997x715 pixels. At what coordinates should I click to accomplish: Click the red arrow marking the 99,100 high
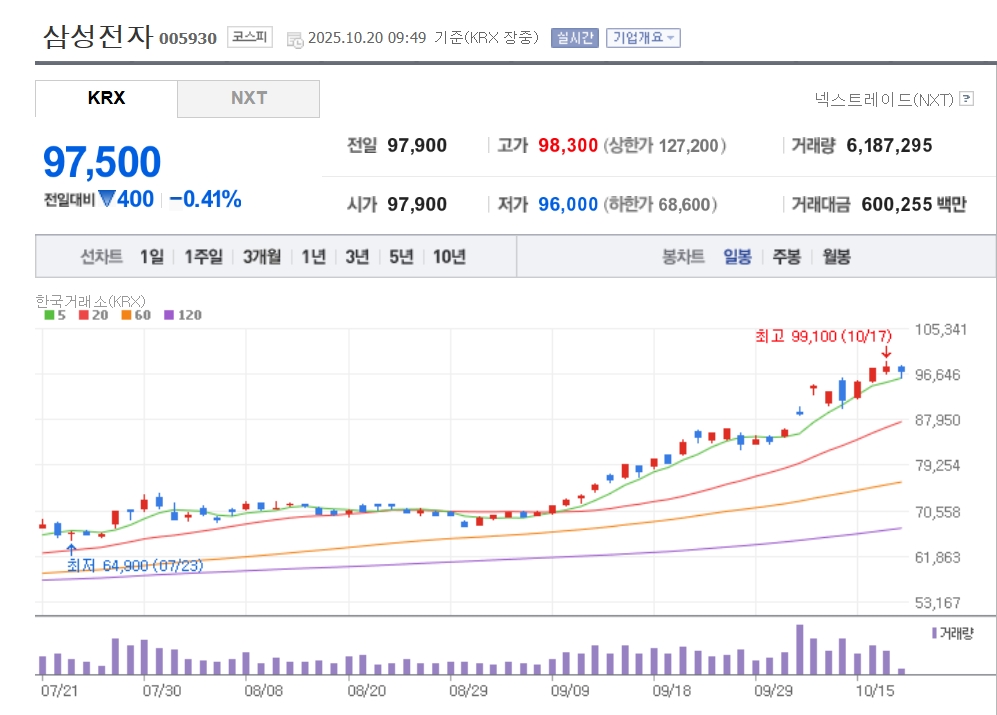point(886,352)
